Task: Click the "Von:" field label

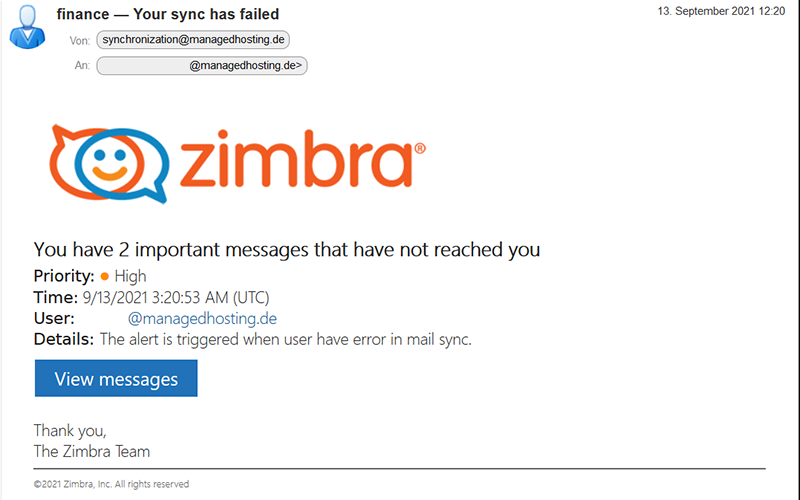Action: (x=80, y=41)
